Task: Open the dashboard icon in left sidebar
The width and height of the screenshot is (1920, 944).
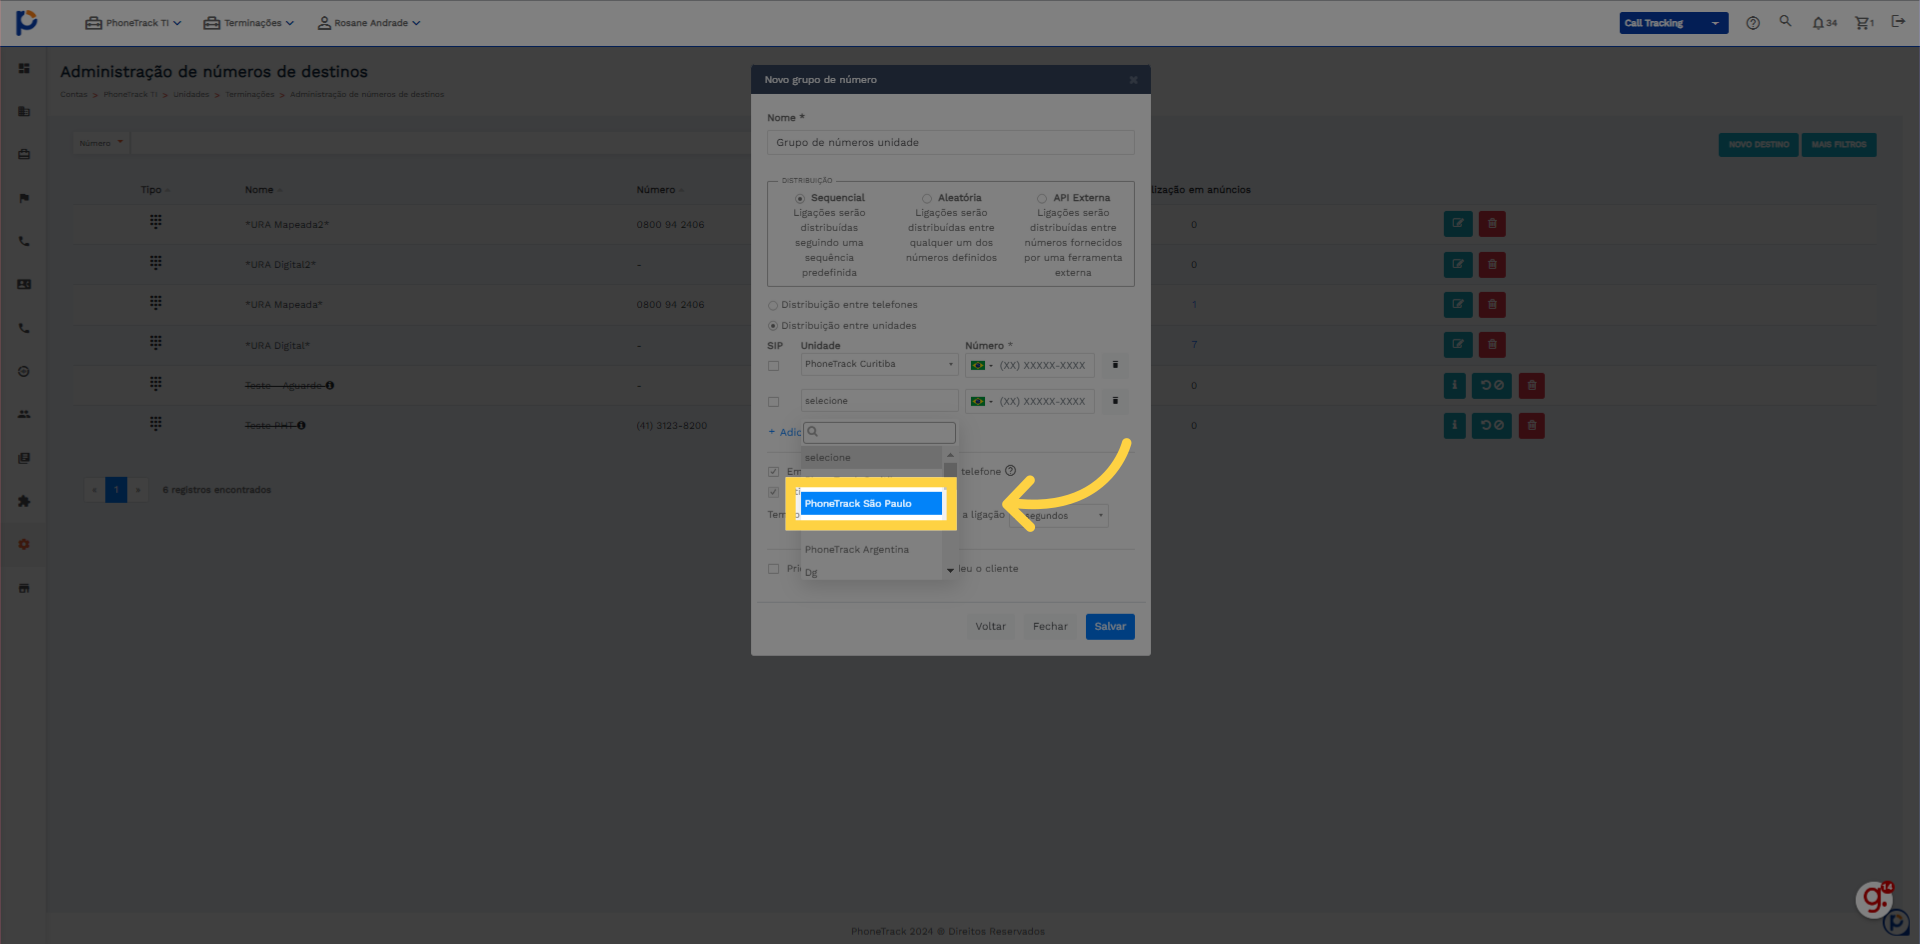Action: (24, 68)
